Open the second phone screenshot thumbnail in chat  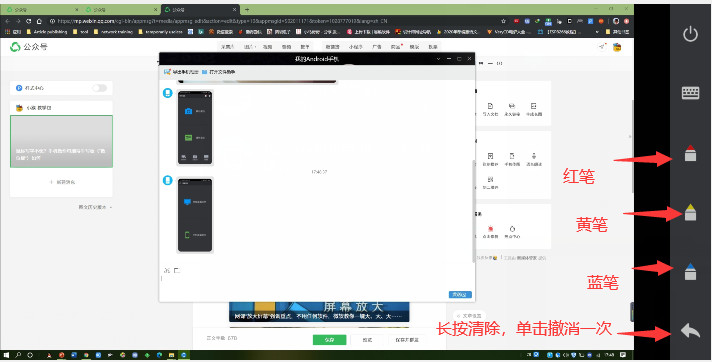195,215
